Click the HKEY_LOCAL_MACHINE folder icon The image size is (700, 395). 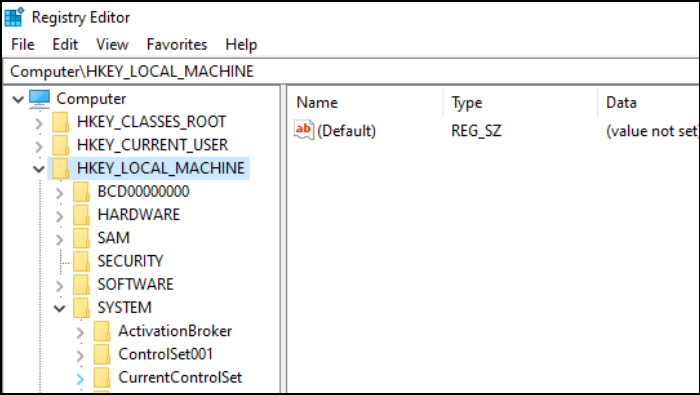(x=61, y=168)
